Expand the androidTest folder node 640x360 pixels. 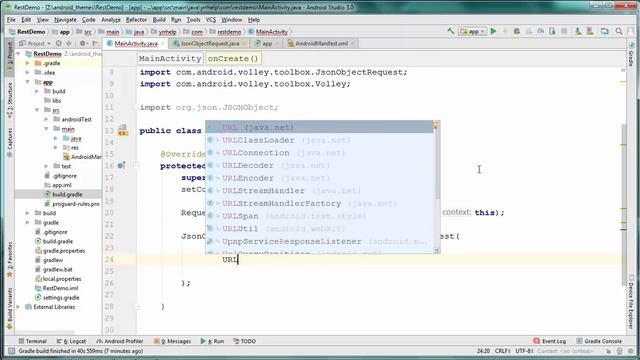point(46,120)
